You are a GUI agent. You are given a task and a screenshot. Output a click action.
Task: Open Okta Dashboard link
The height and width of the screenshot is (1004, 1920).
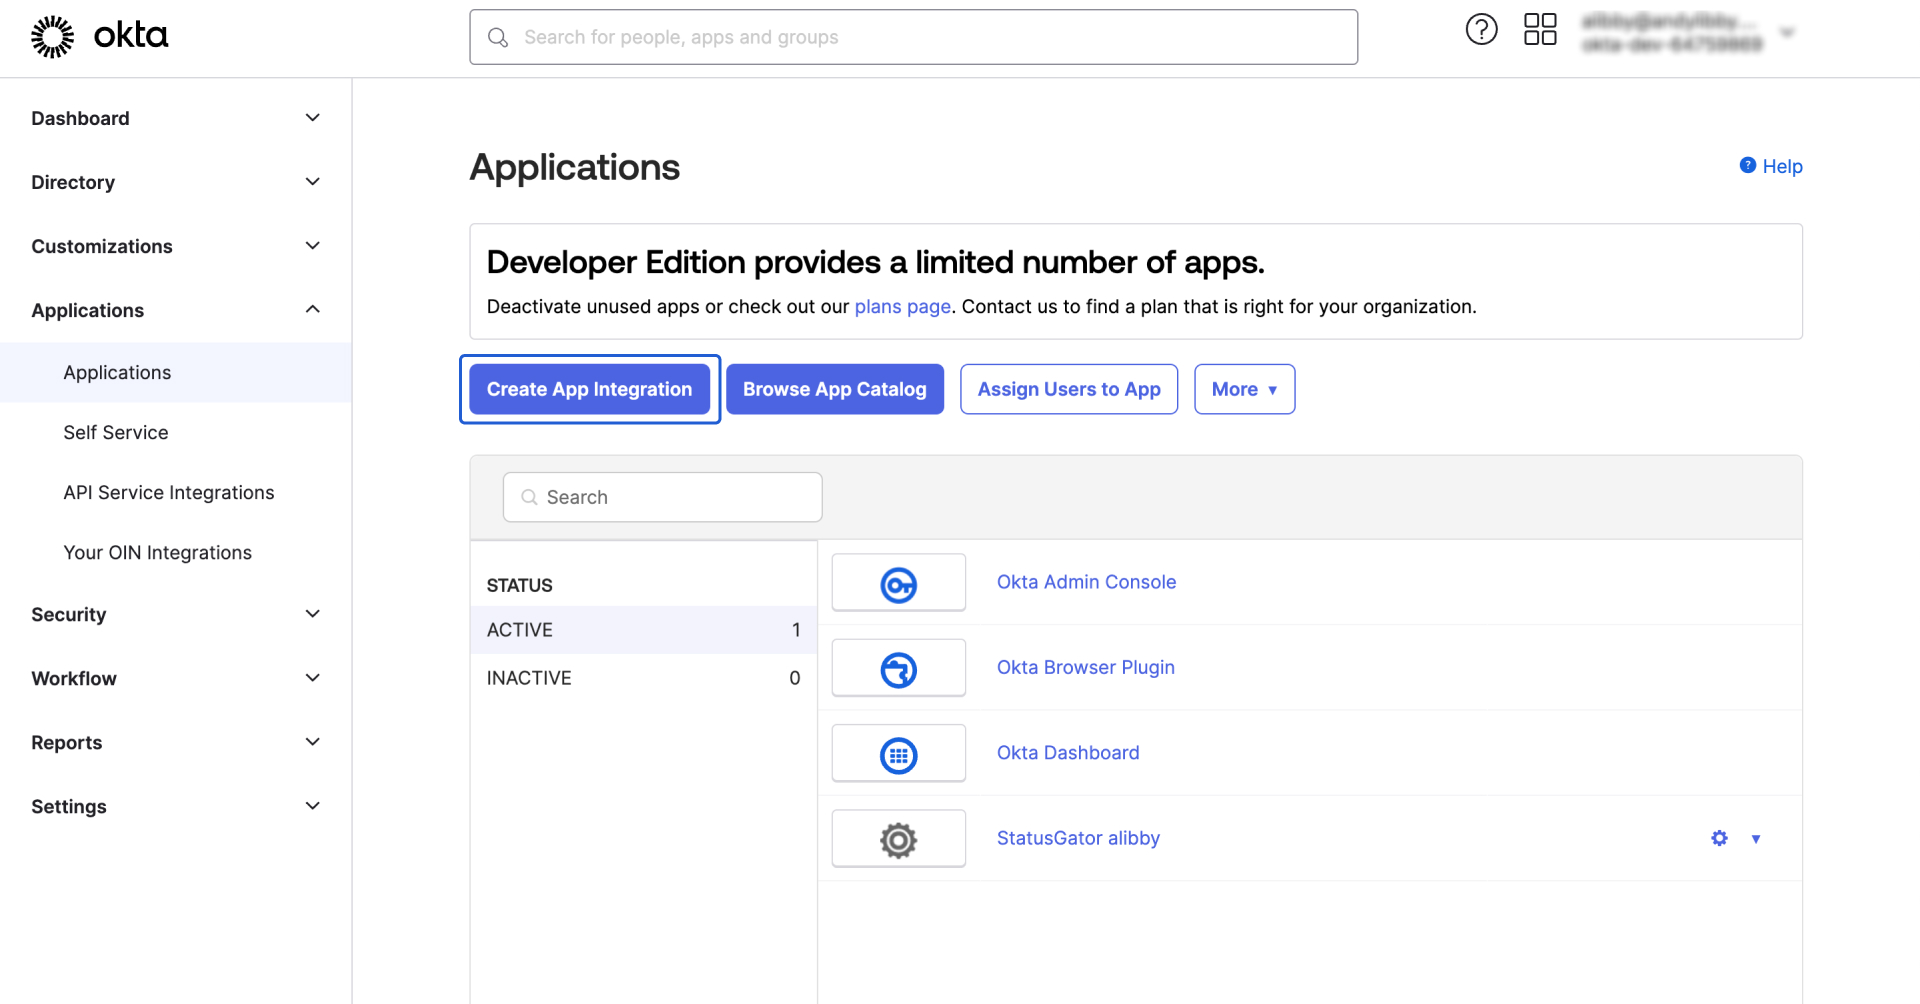click(1068, 753)
